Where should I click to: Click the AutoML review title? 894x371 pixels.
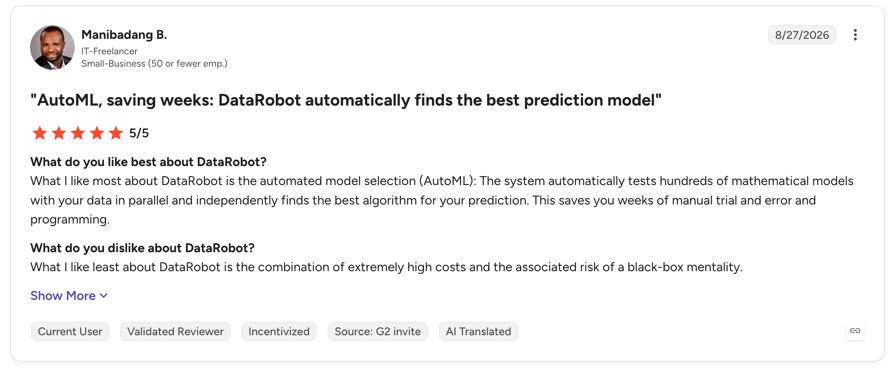346,101
